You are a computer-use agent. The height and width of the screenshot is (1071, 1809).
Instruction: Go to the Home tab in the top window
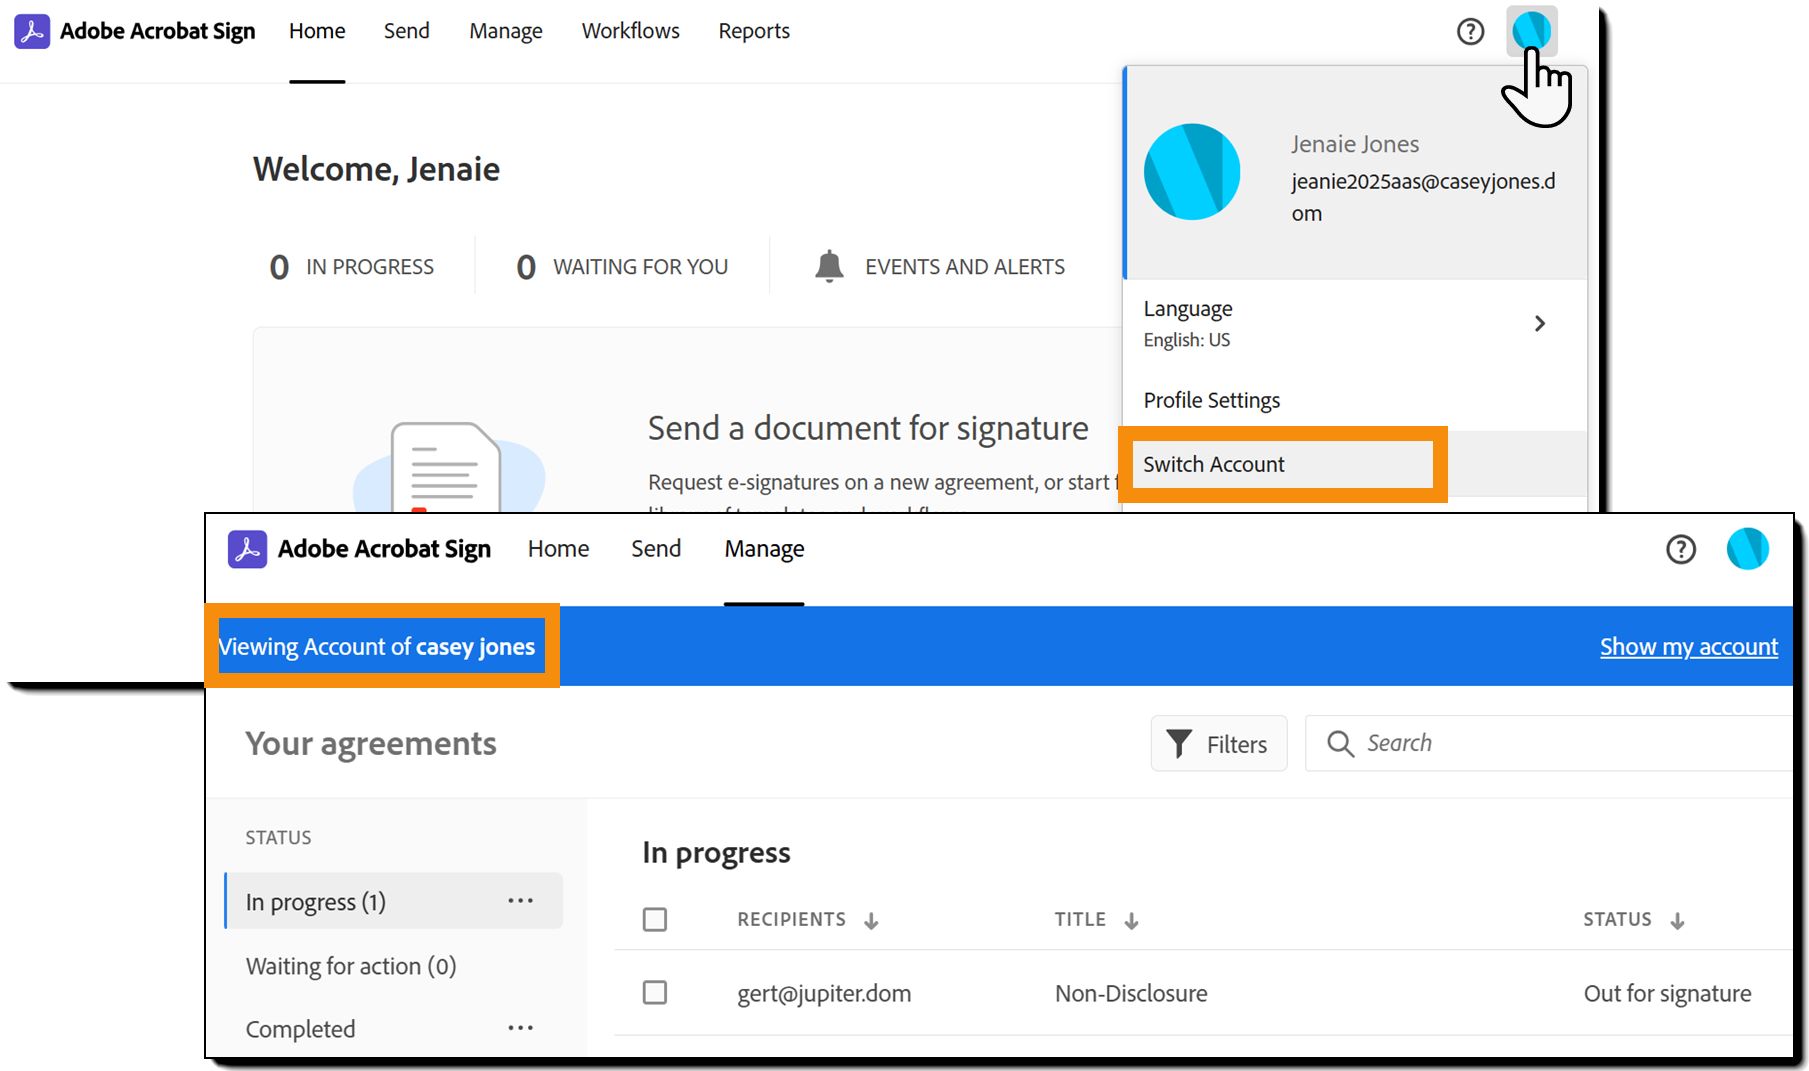(317, 31)
